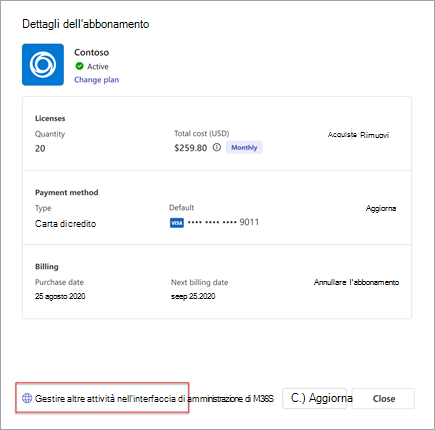Click the green Active status checkmark icon
The height and width of the screenshot is (430, 435).
(79, 66)
